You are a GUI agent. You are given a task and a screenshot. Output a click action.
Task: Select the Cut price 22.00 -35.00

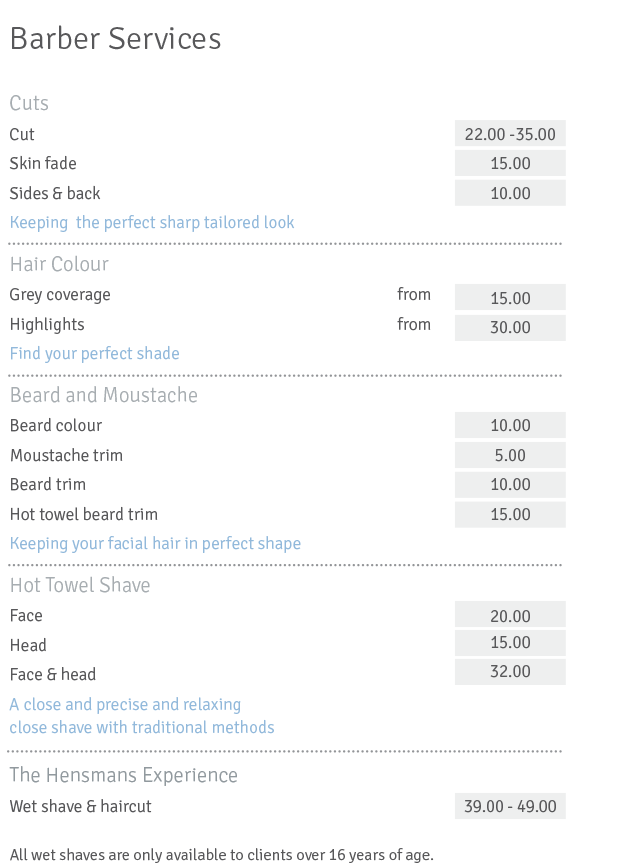coord(510,134)
